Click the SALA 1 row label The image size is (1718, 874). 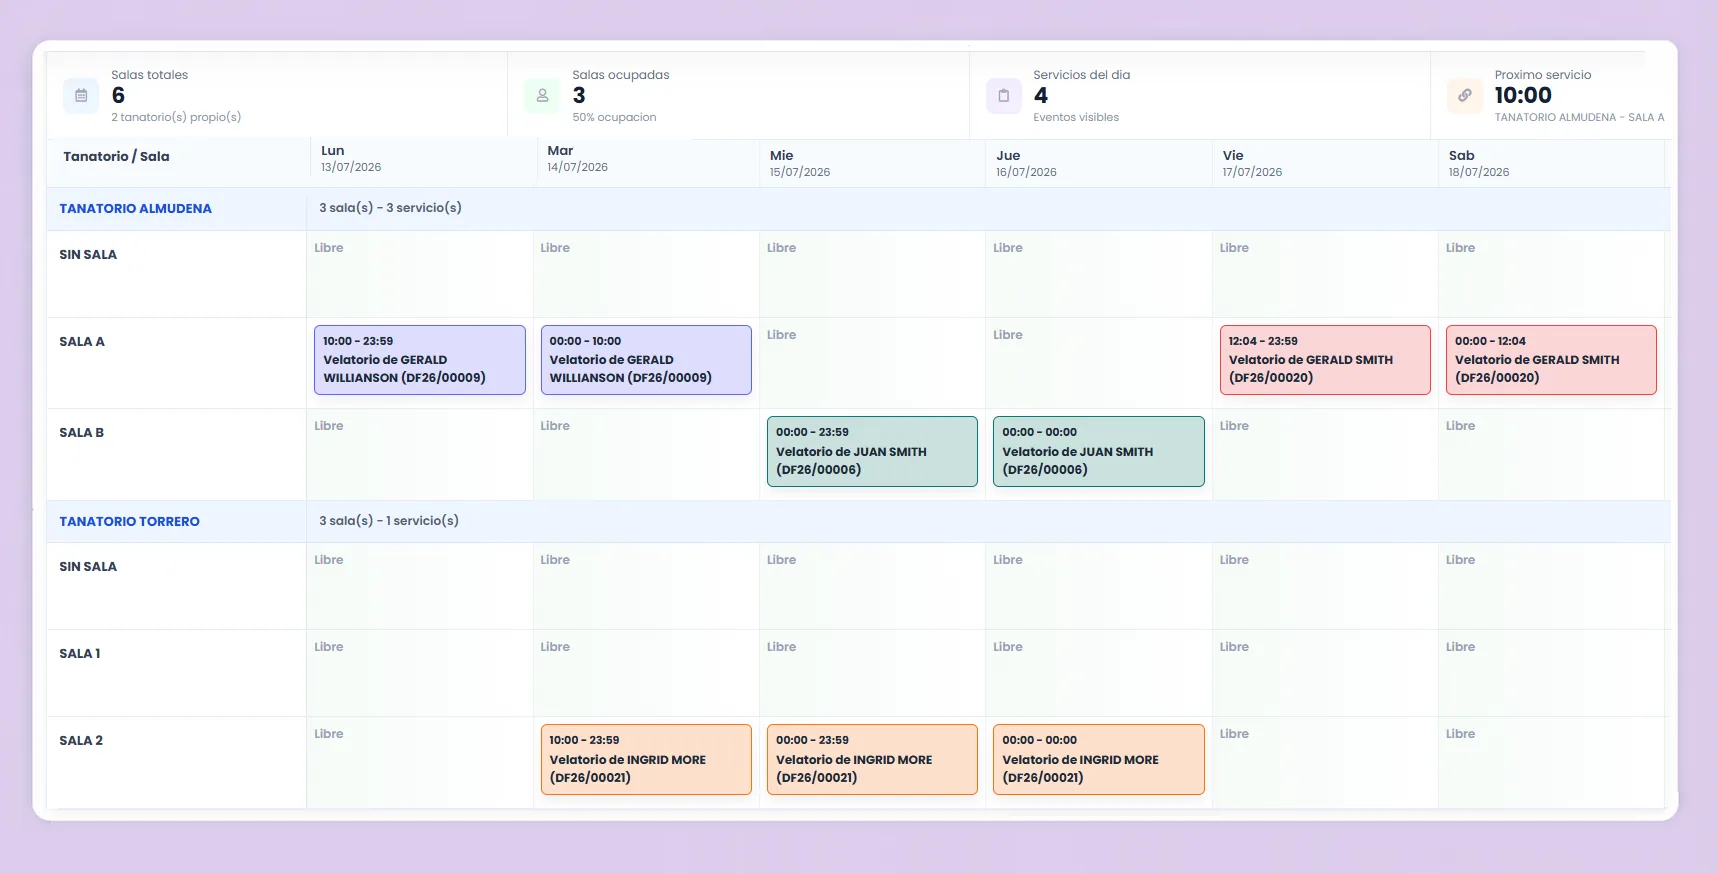tap(80, 654)
